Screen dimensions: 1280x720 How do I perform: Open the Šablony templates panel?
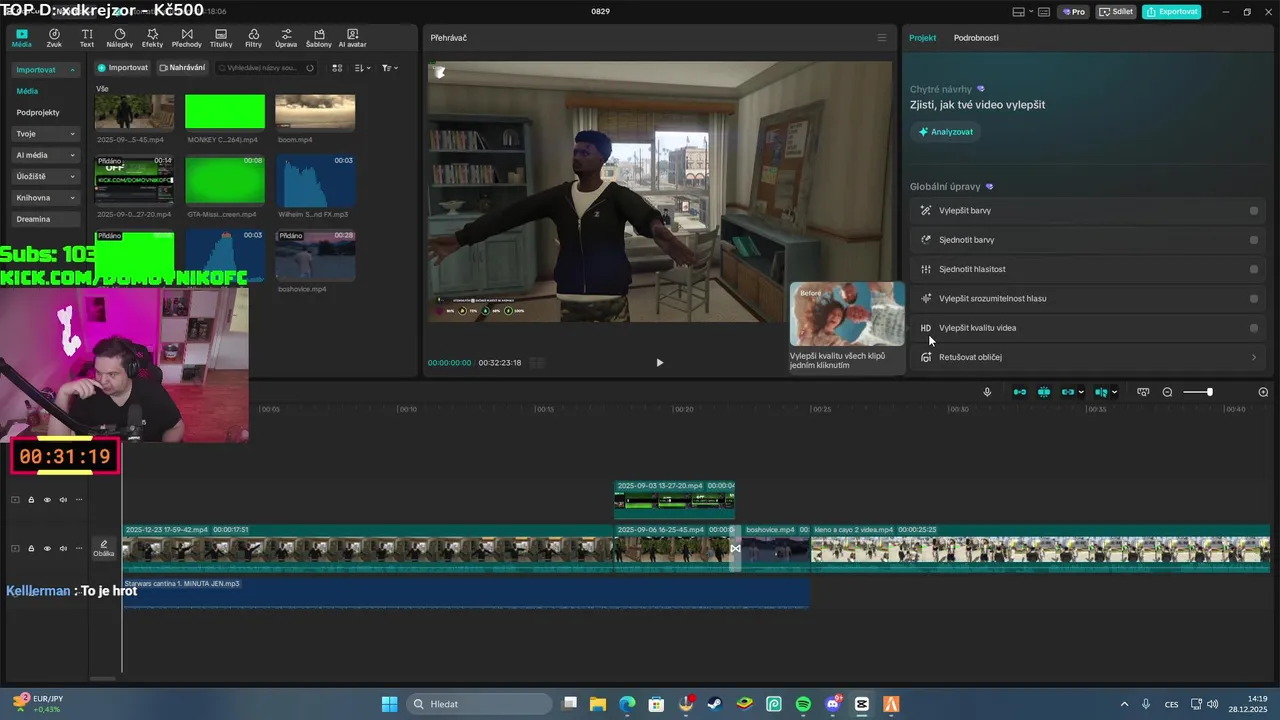click(319, 38)
